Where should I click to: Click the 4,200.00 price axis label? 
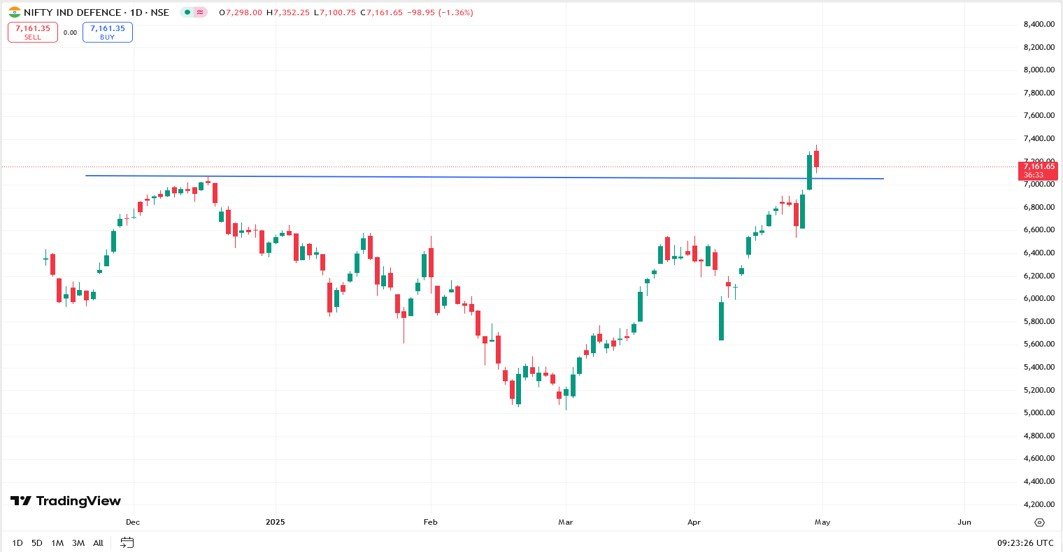point(1039,505)
